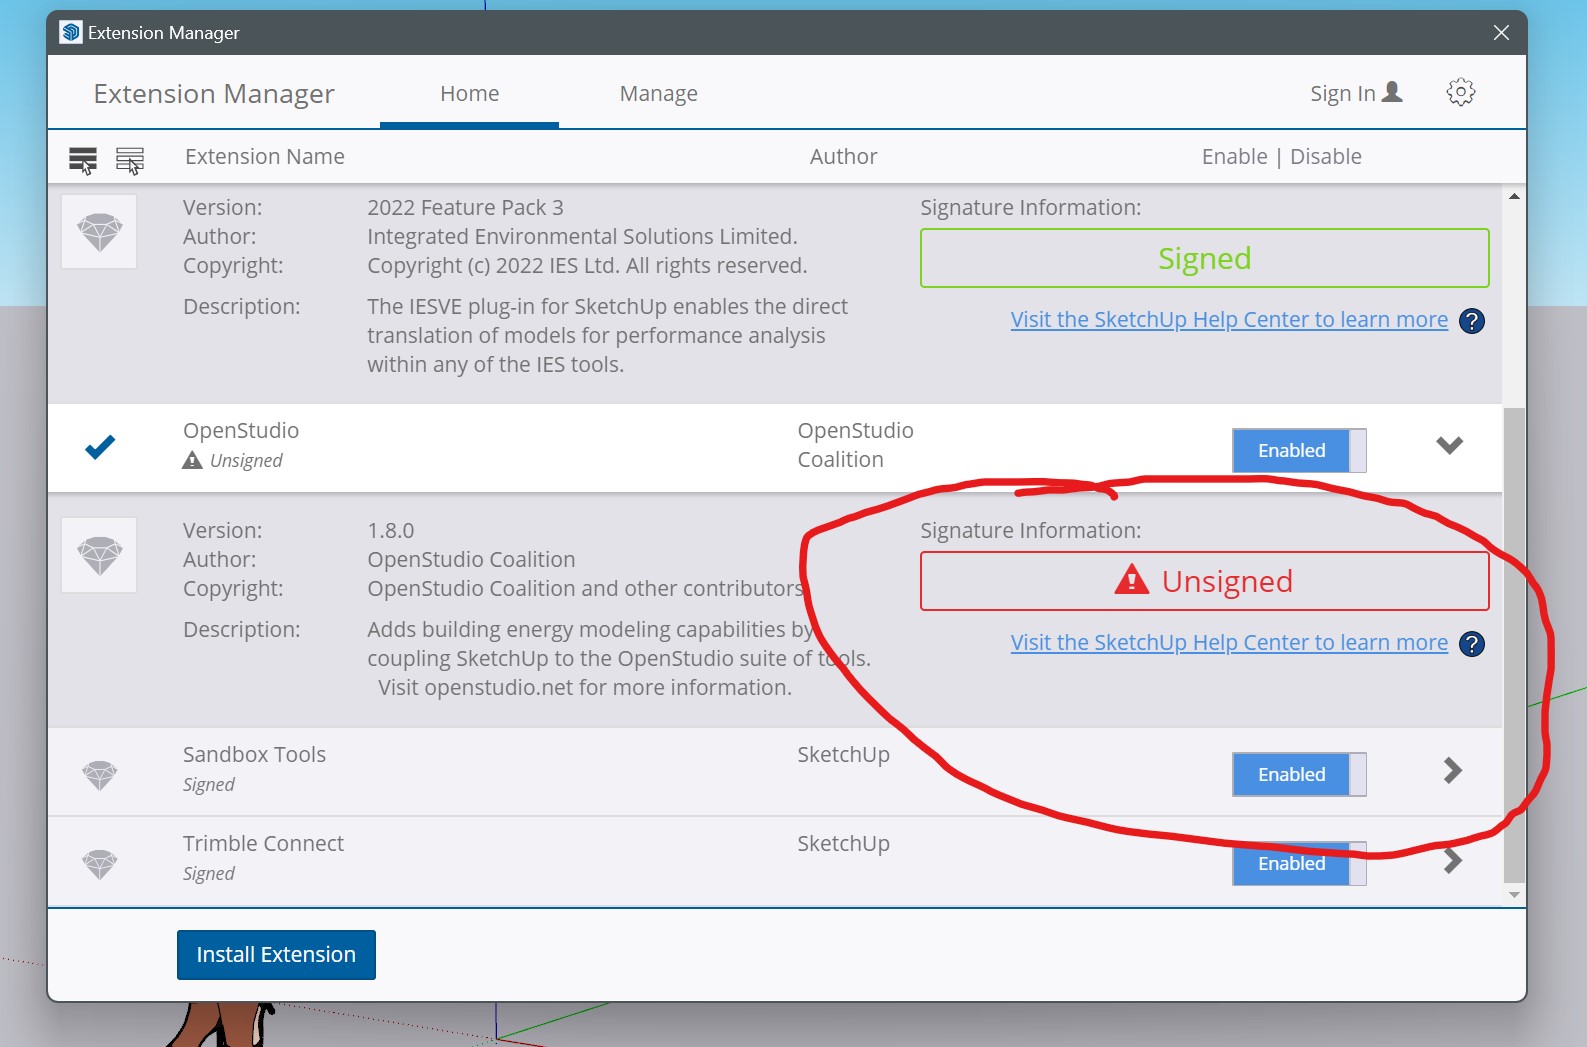The height and width of the screenshot is (1047, 1587).
Task: Click Integrated Environmental Solutions Limited author text
Action: 582,236
